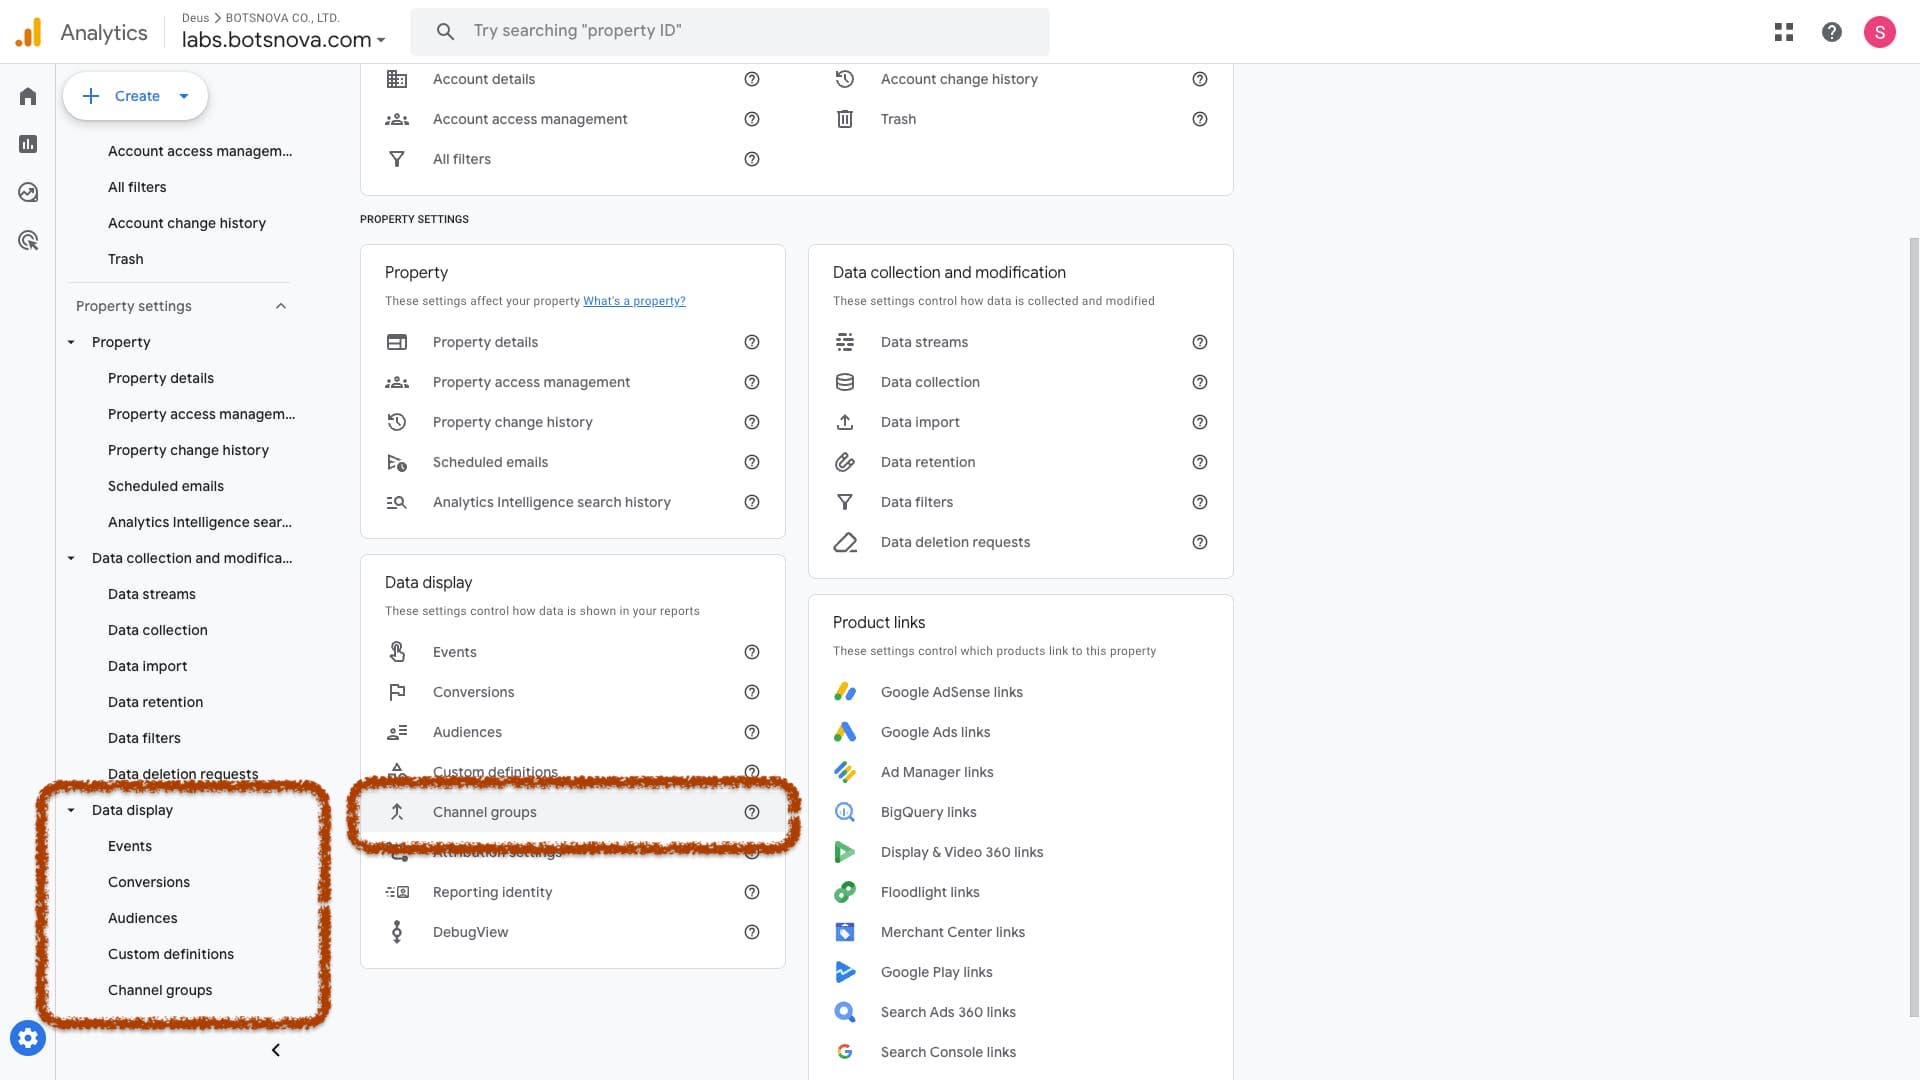Collapse the Property tree node arrow
The height and width of the screenshot is (1080, 1920).
click(71, 342)
